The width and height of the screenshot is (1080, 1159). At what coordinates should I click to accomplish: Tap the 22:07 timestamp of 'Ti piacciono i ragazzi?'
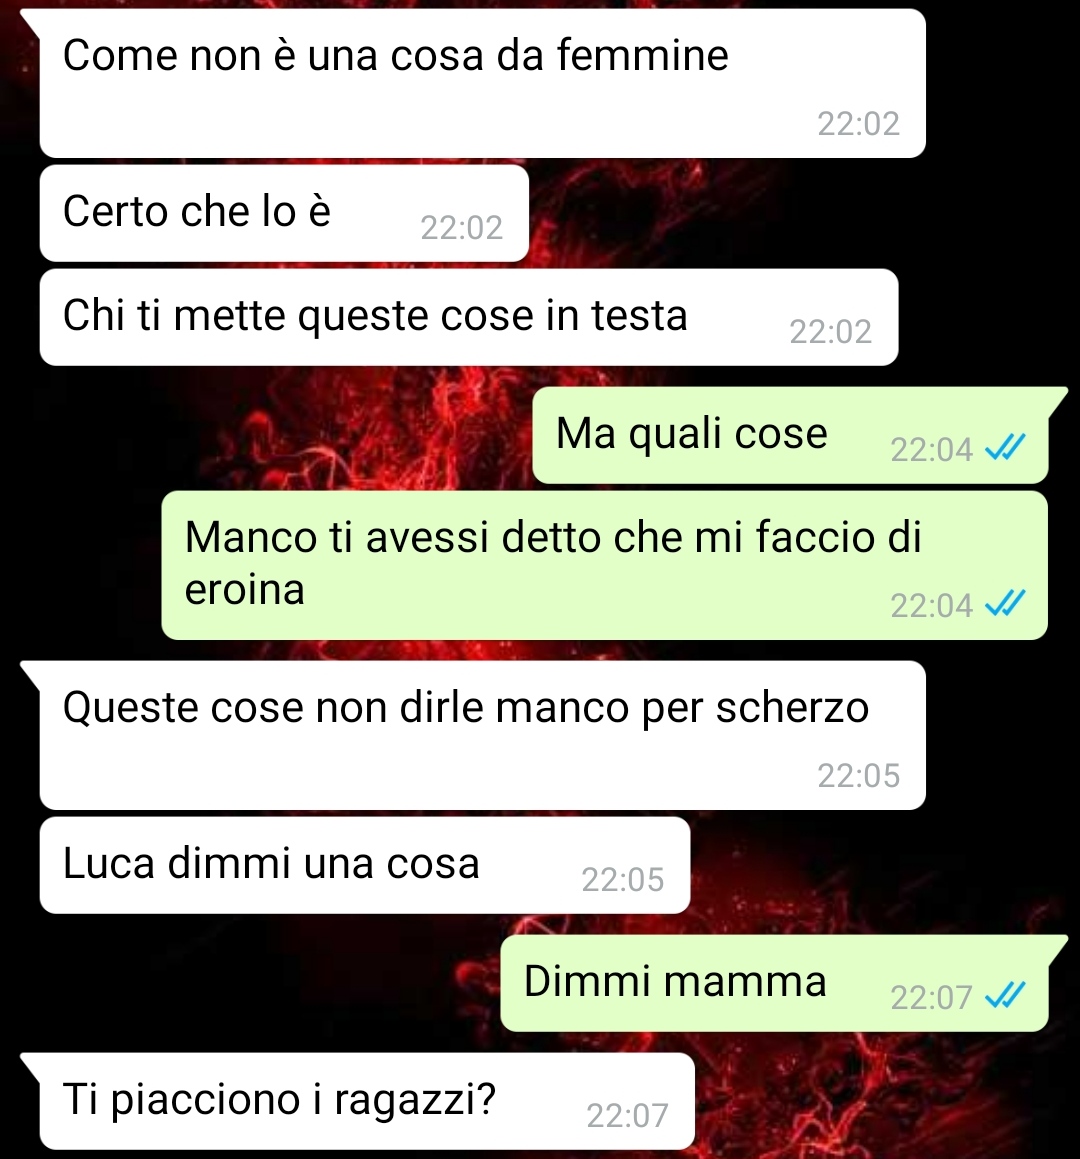point(628,1115)
